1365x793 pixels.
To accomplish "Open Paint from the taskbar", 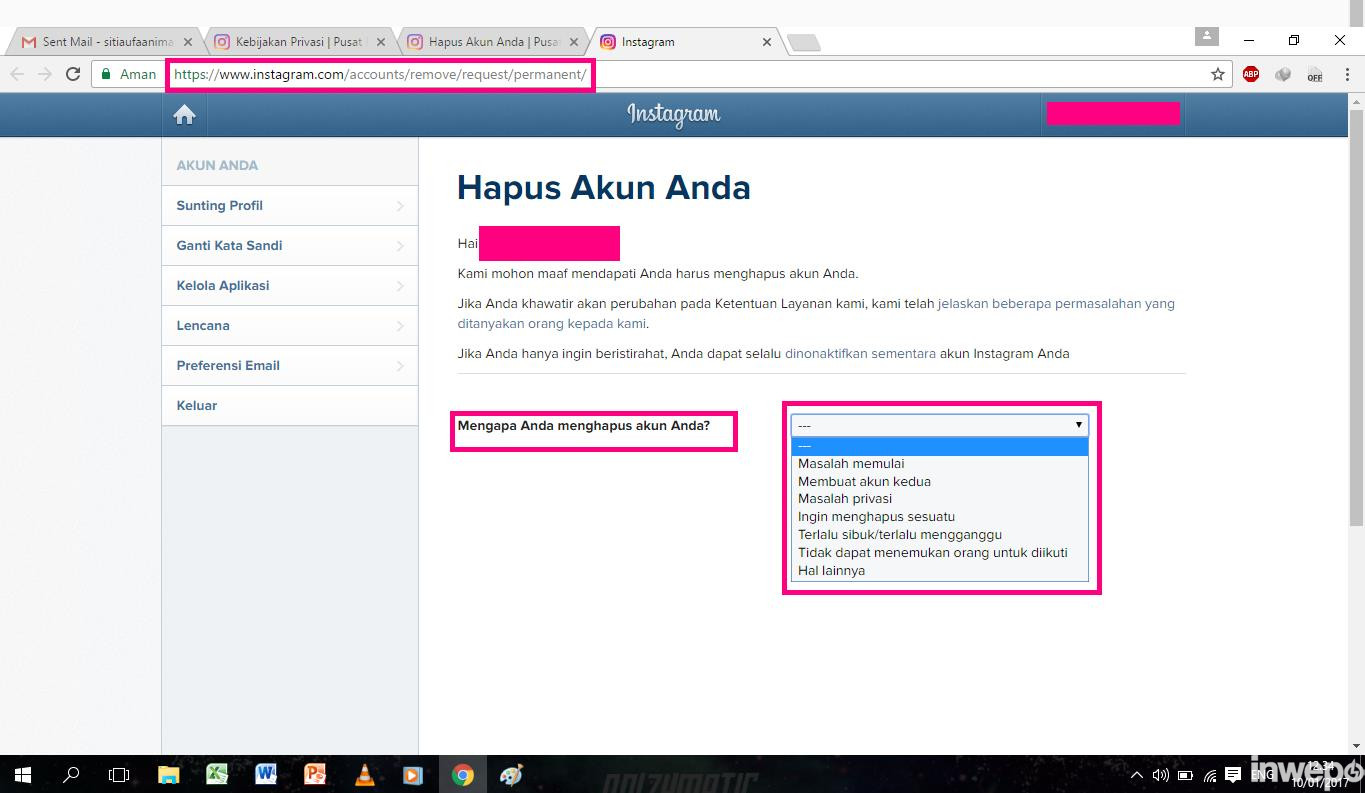I will click(511, 775).
